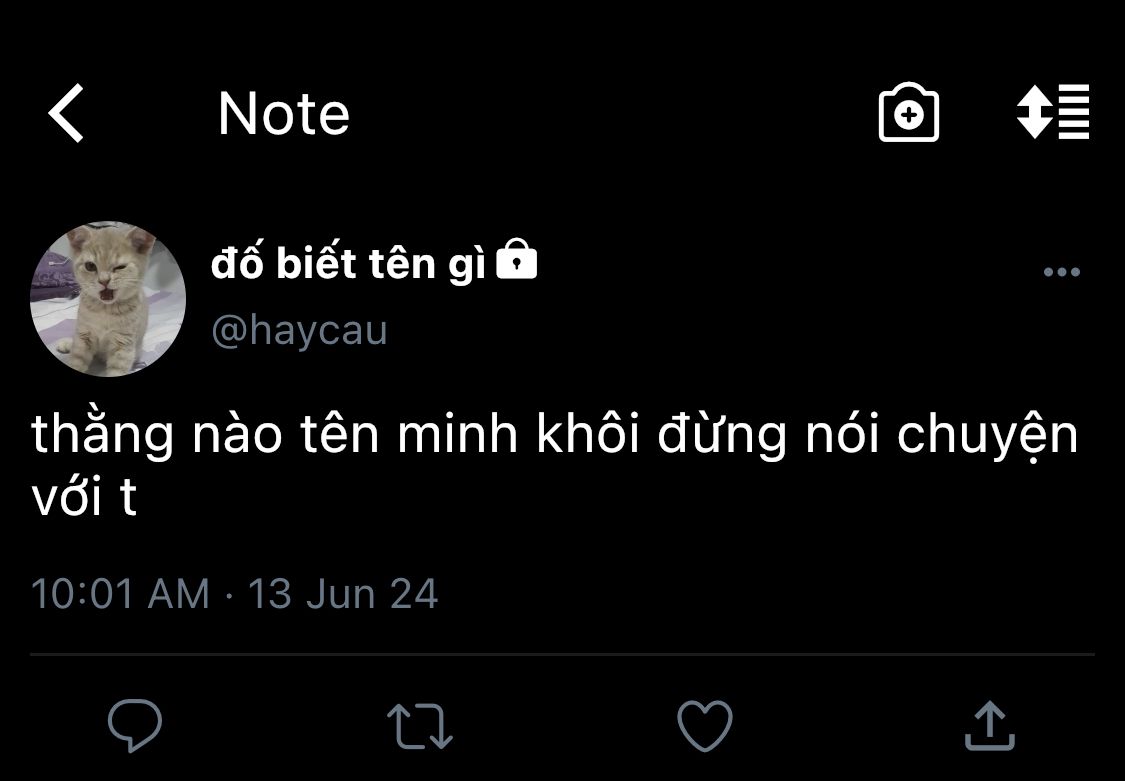The height and width of the screenshot is (781, 1125).
Task: Retweet this post
Action: point(420,725)
